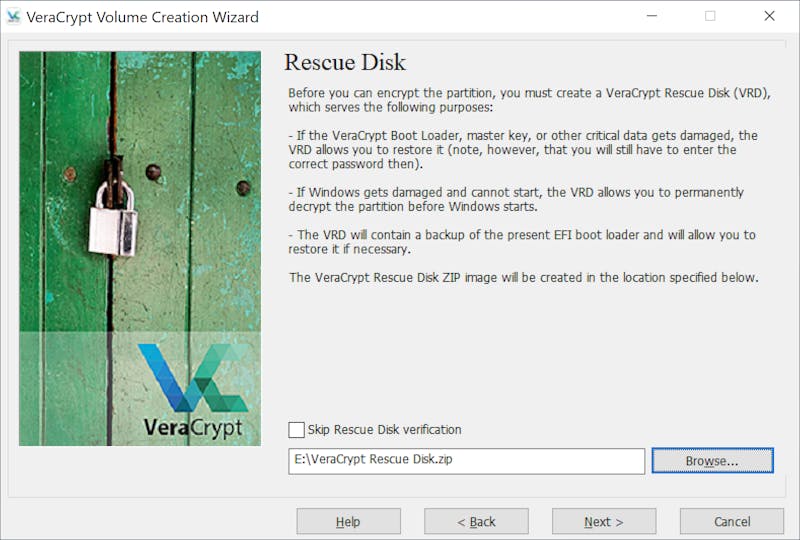This screenshot has height=540, width=800.
Task: Click the VeraCrypt padlock banner image
Action: pos(140,248)
